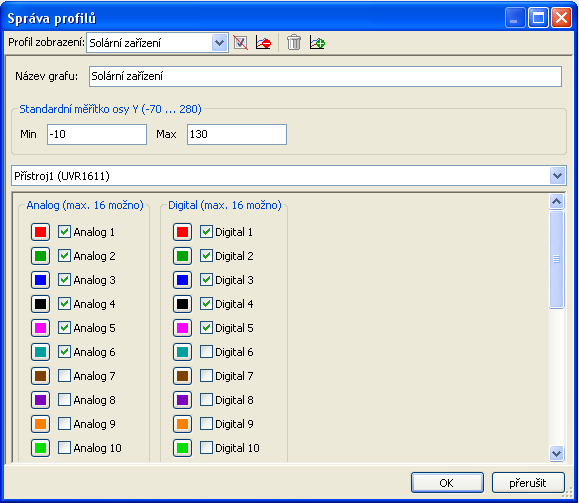Enable the Digital 6 checkbox
579x503 pixels.
(x=206, y=352)
